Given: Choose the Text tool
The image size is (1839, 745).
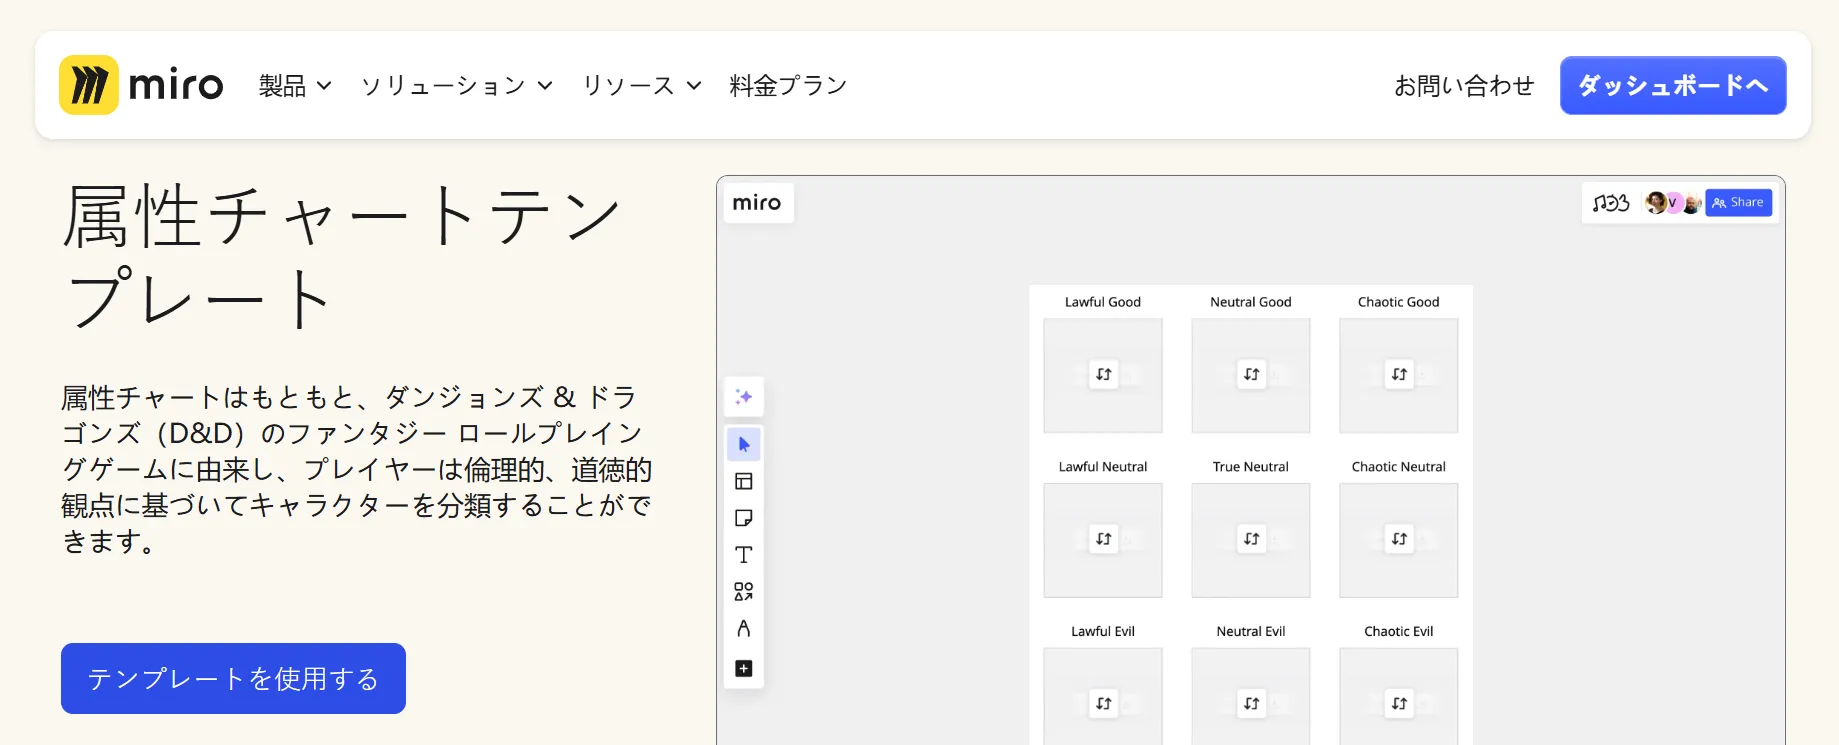Looking at the screenshot, I should (743, 555).
